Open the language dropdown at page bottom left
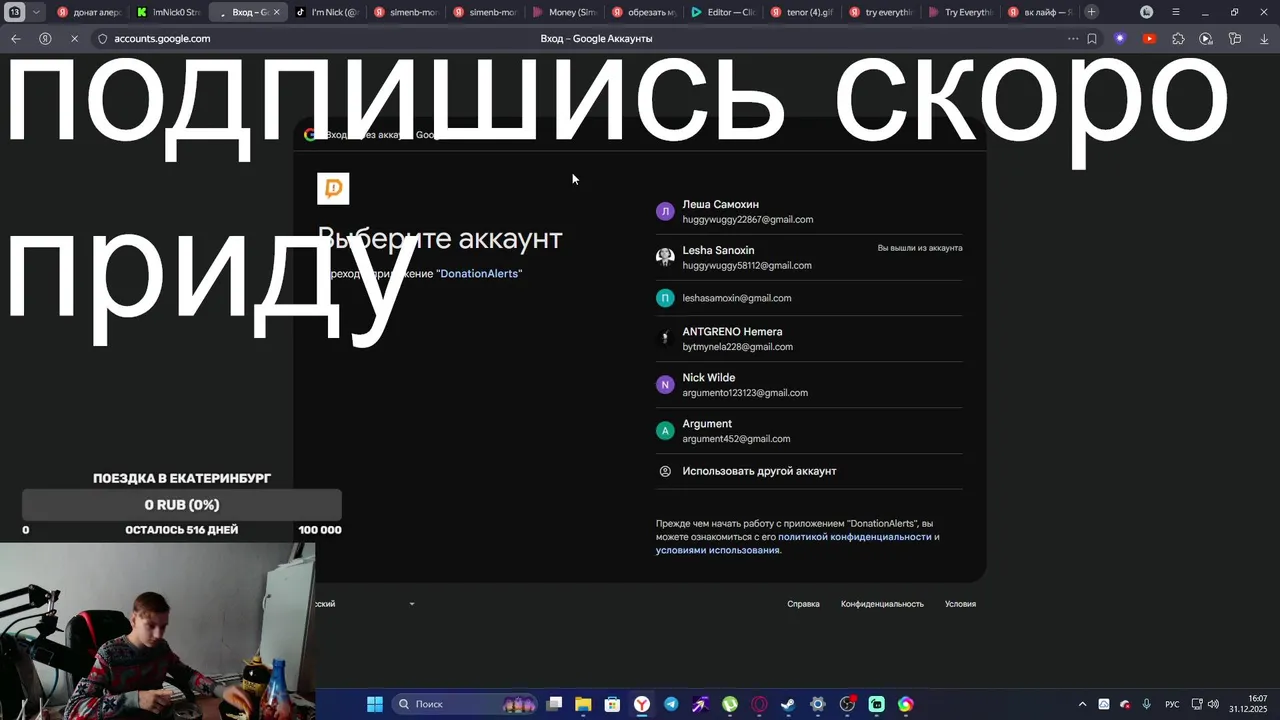Image resolution: width=1280 pixels, height=720 pixels. [365, 604]
